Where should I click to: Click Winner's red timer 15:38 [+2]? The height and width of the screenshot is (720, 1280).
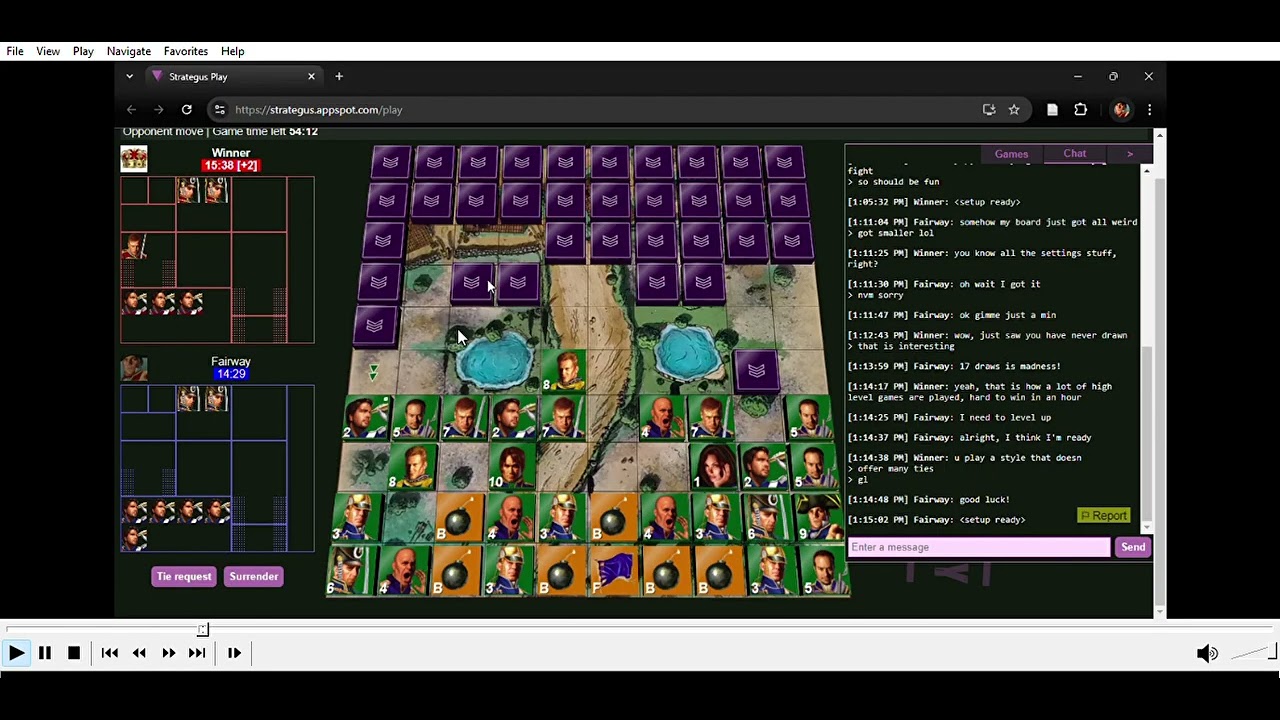tap(231, 165)
